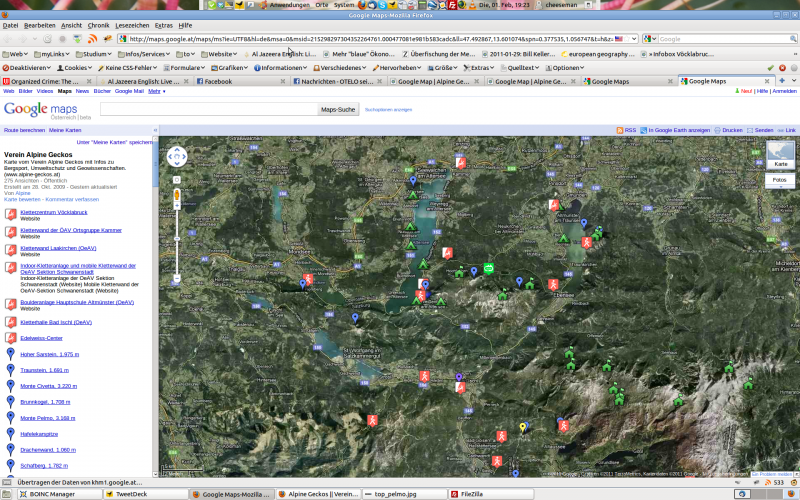This screenshot has height=500, width=800.
Task: Click the map zoom slider handle
Action: (x=177, y=238)
